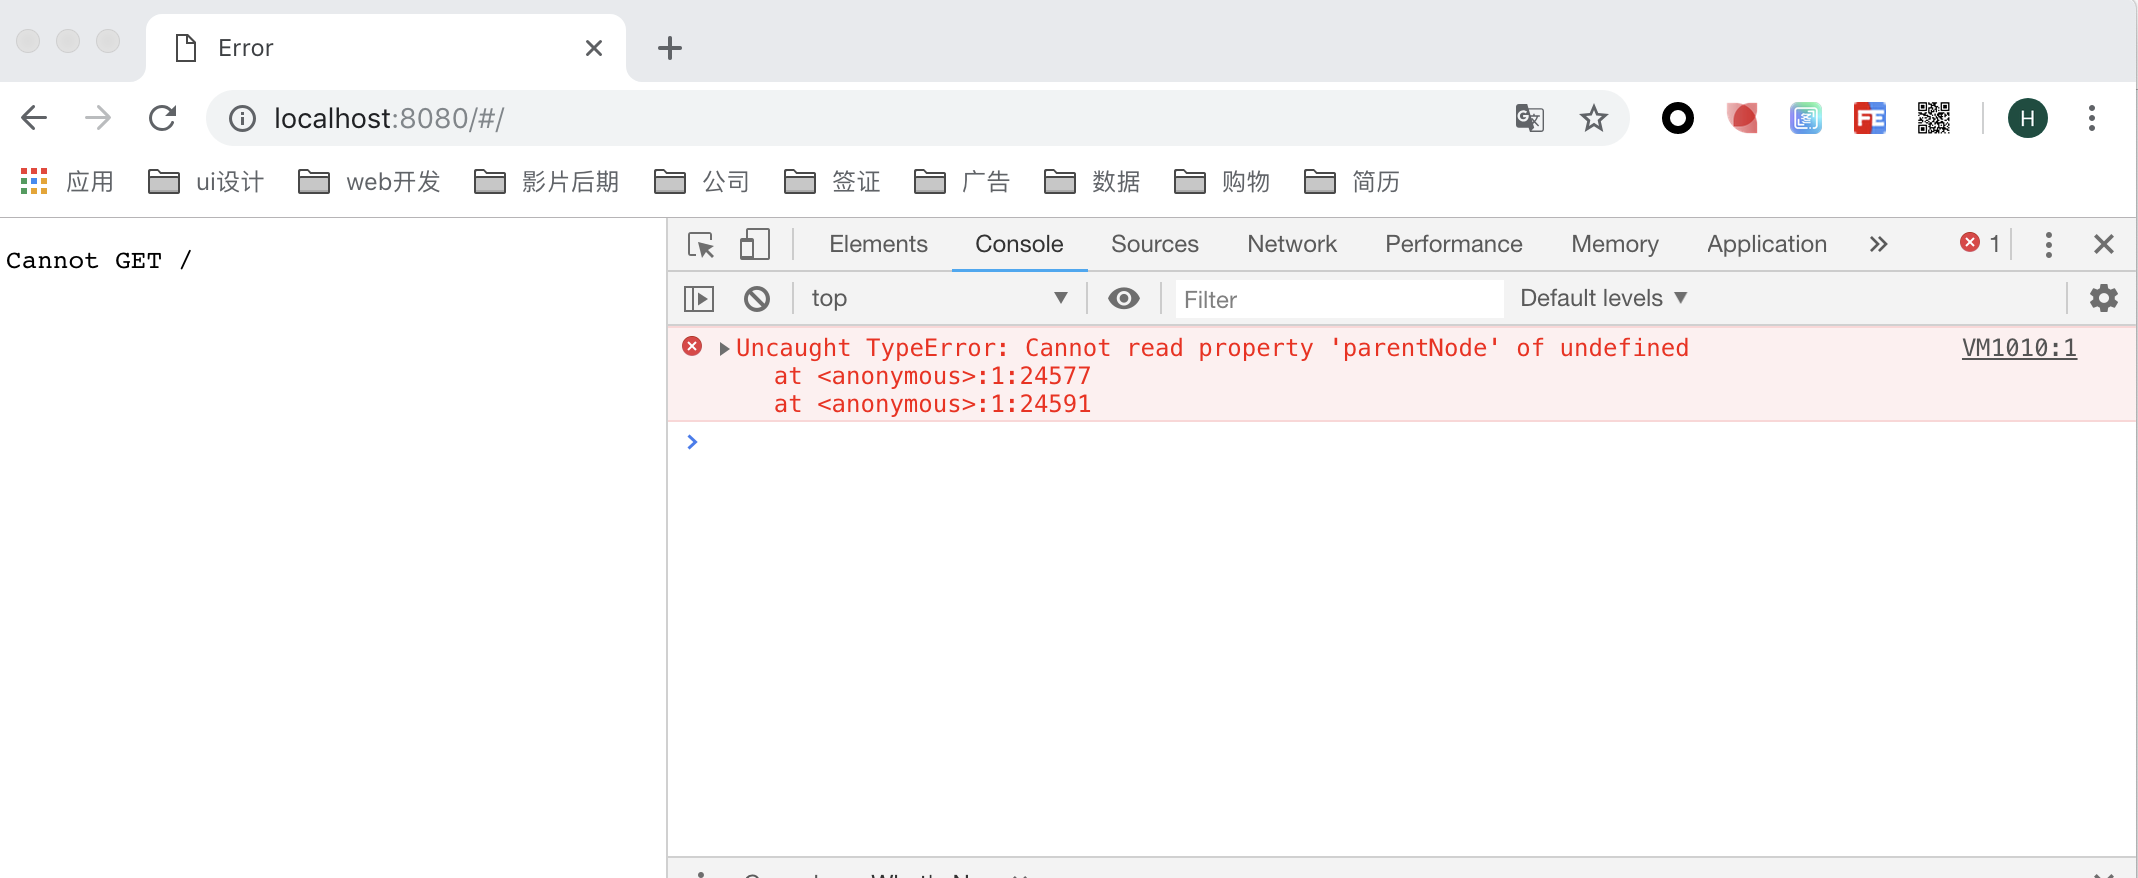Open the Memory tab
Screen dimensions: 2138x878
tap(1614, 244)
